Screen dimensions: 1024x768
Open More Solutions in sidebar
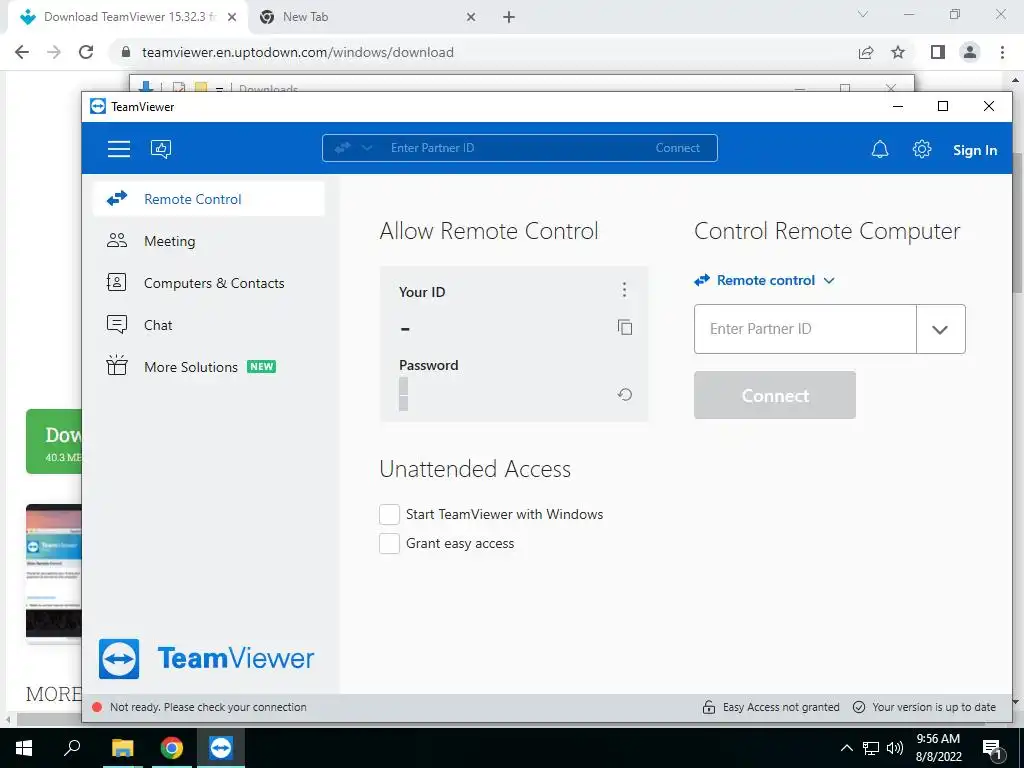209,366
